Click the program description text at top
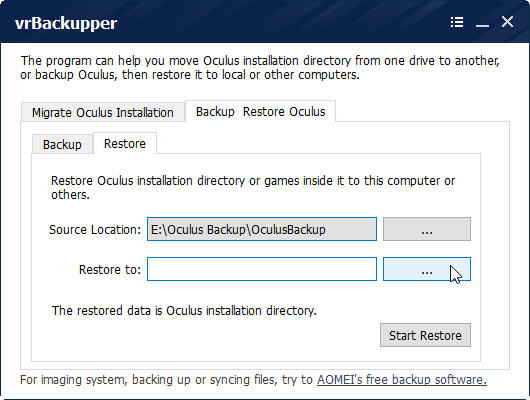Image resolution: width=530 pixels, height=400 pixels. [260, 68]
